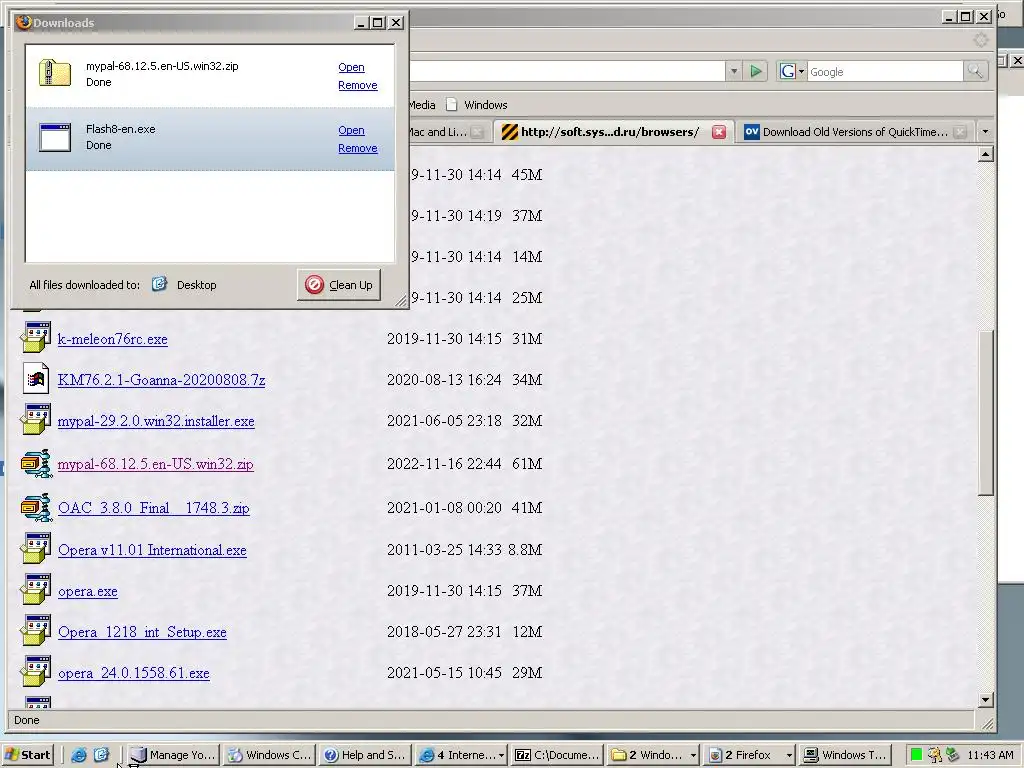The image size is (1024, 768).
Task: Open the Windows bookmark in bookmarks toolbar
Action: point(477,105)
